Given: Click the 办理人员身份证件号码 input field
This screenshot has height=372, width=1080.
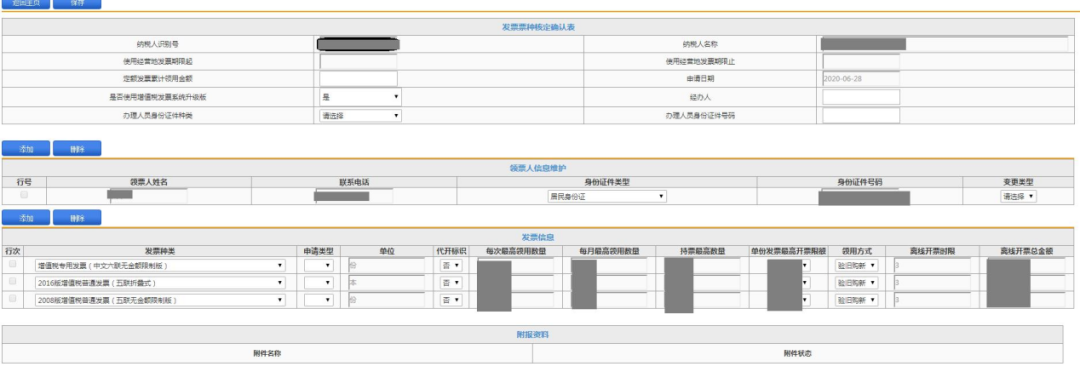Looking at the screenshot, I should pyautogui.click(x=861, y=115).
